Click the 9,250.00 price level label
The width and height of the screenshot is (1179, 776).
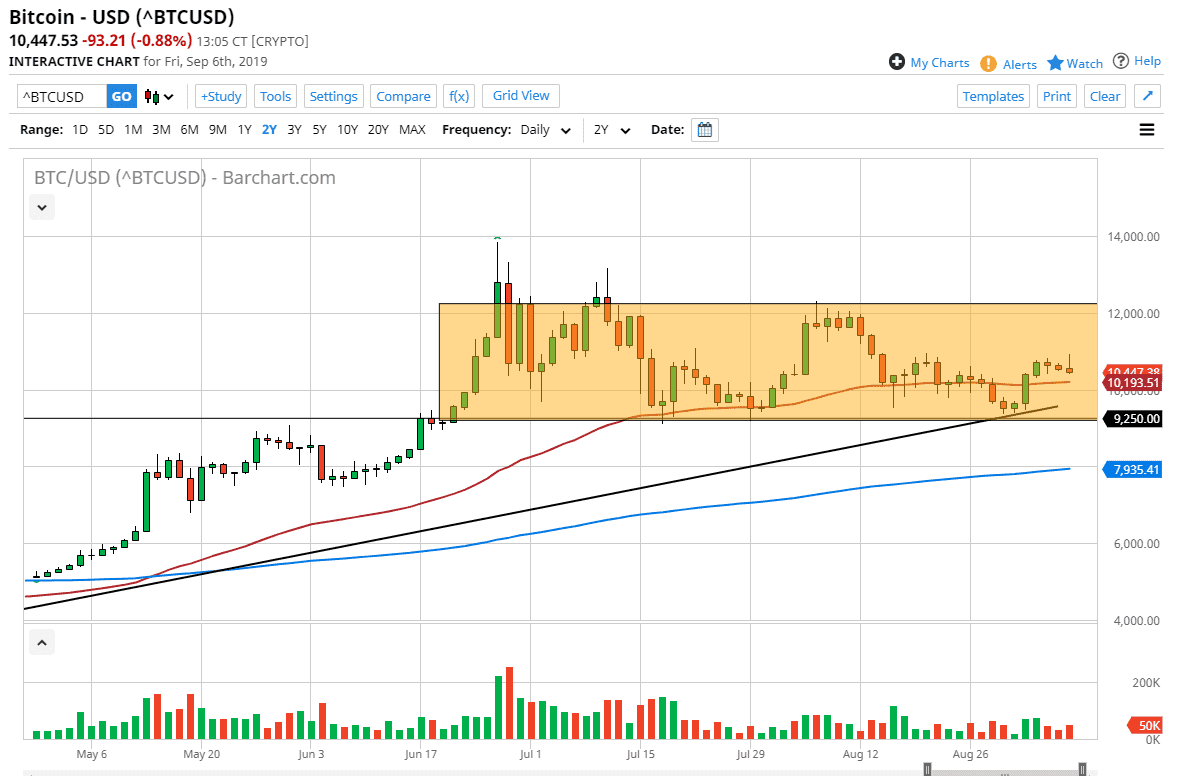pos(1132,419)
